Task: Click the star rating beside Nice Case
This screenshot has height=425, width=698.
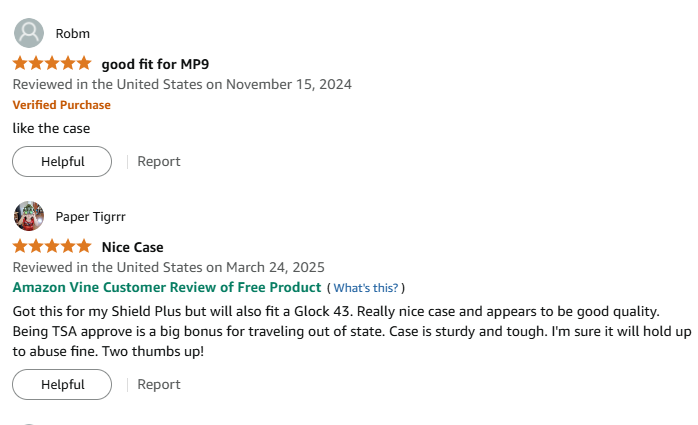Action: click(52, 246)
